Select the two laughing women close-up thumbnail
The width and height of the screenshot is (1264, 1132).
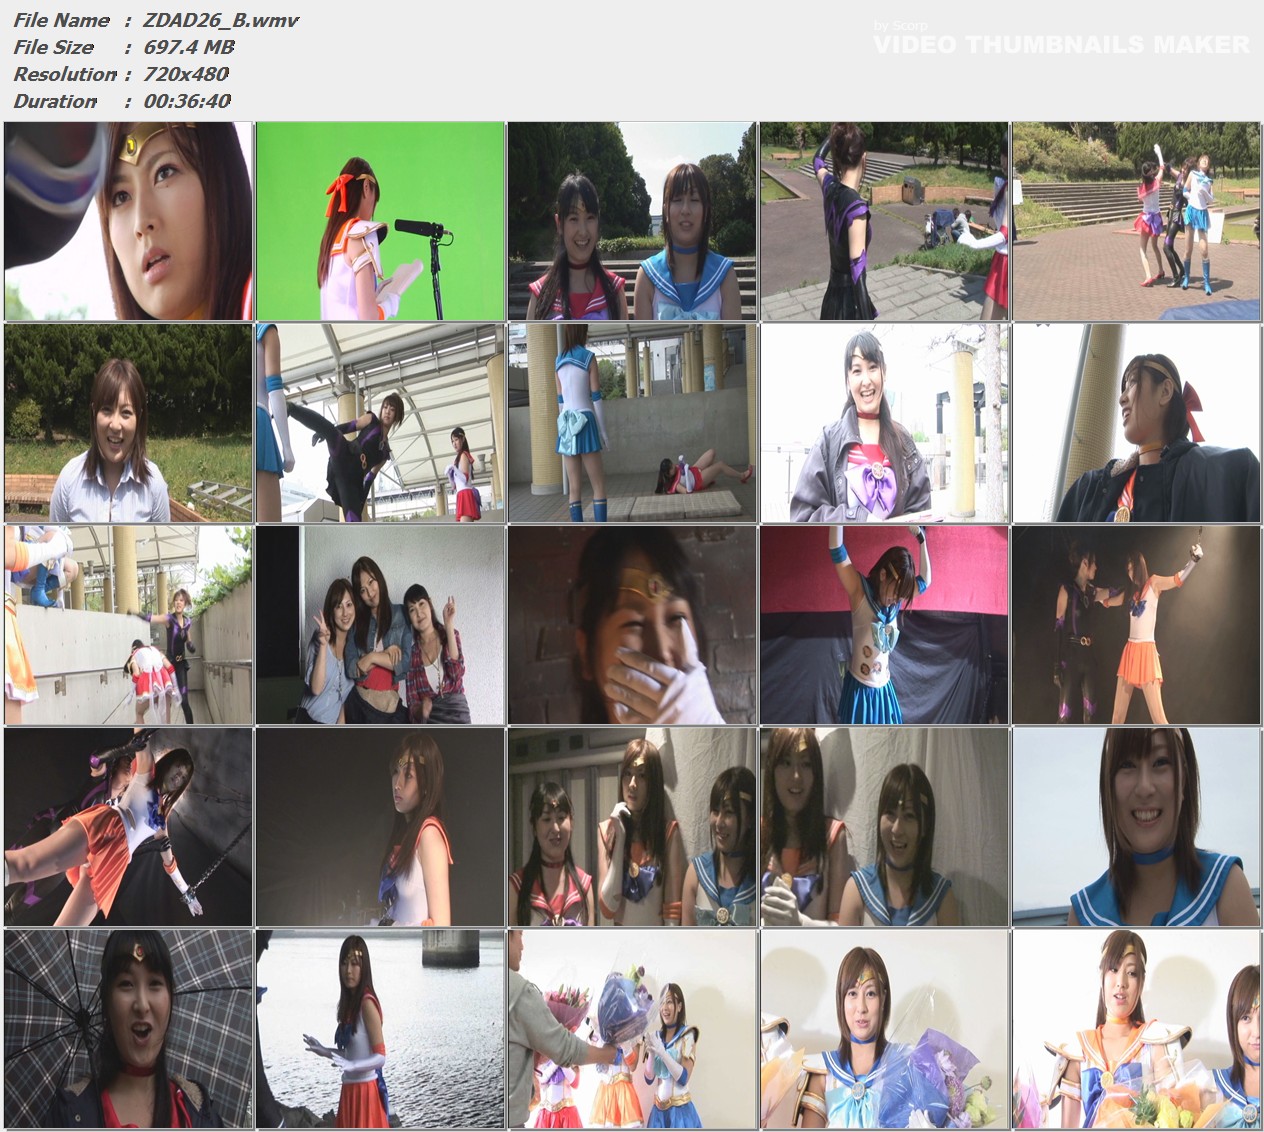pos(884,827)
